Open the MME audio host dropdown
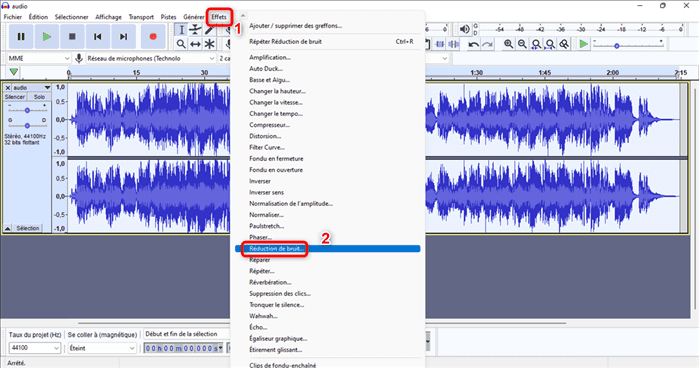This screenshot has width=699, height=368. pyautogui.click(x=39, y=58)
